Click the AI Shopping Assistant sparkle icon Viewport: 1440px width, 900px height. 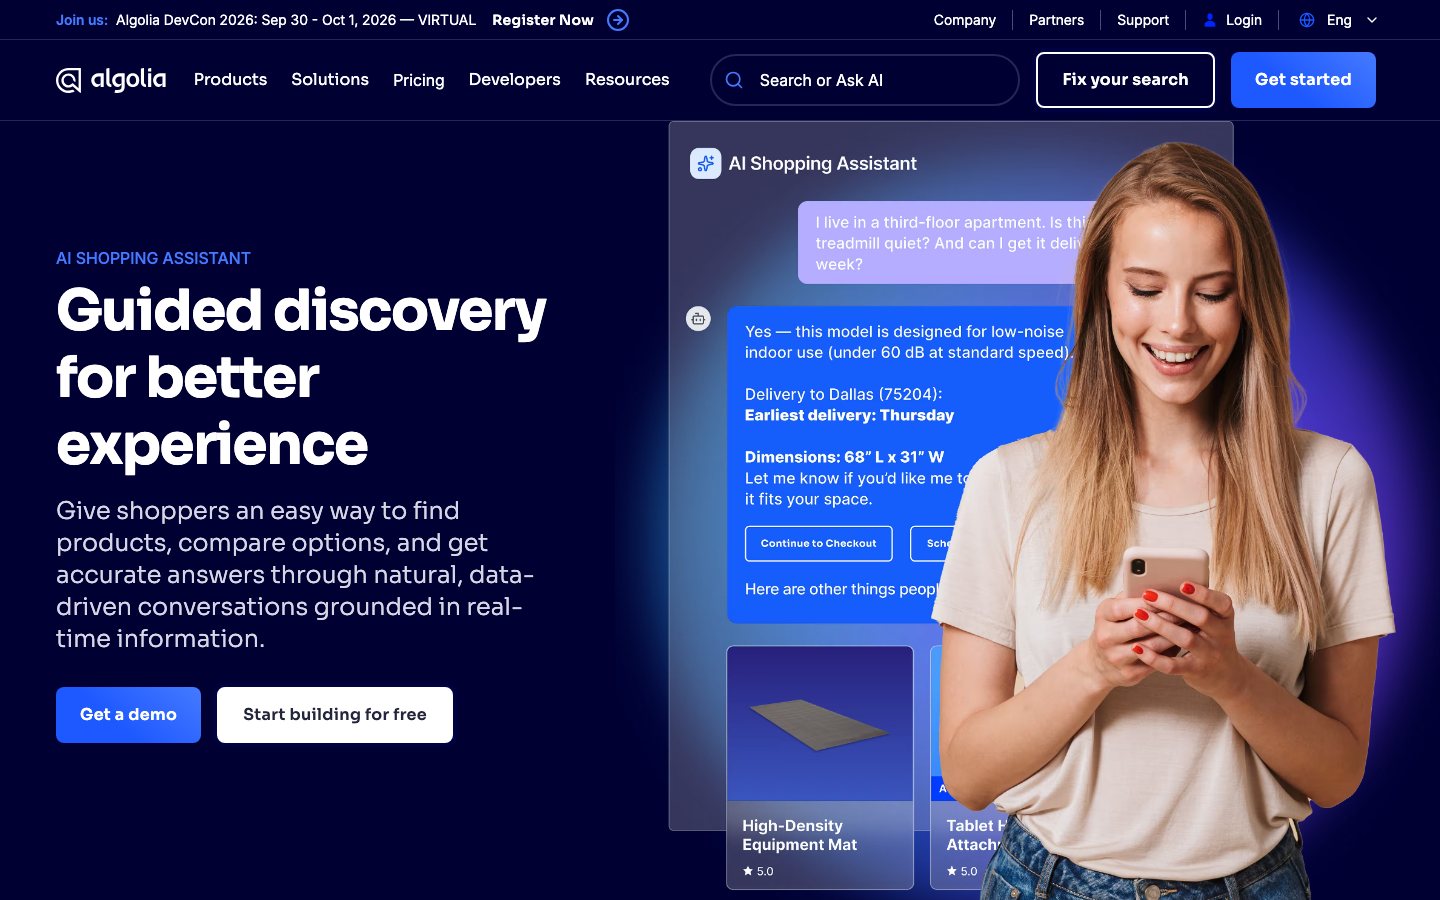(x=705, y=163)
